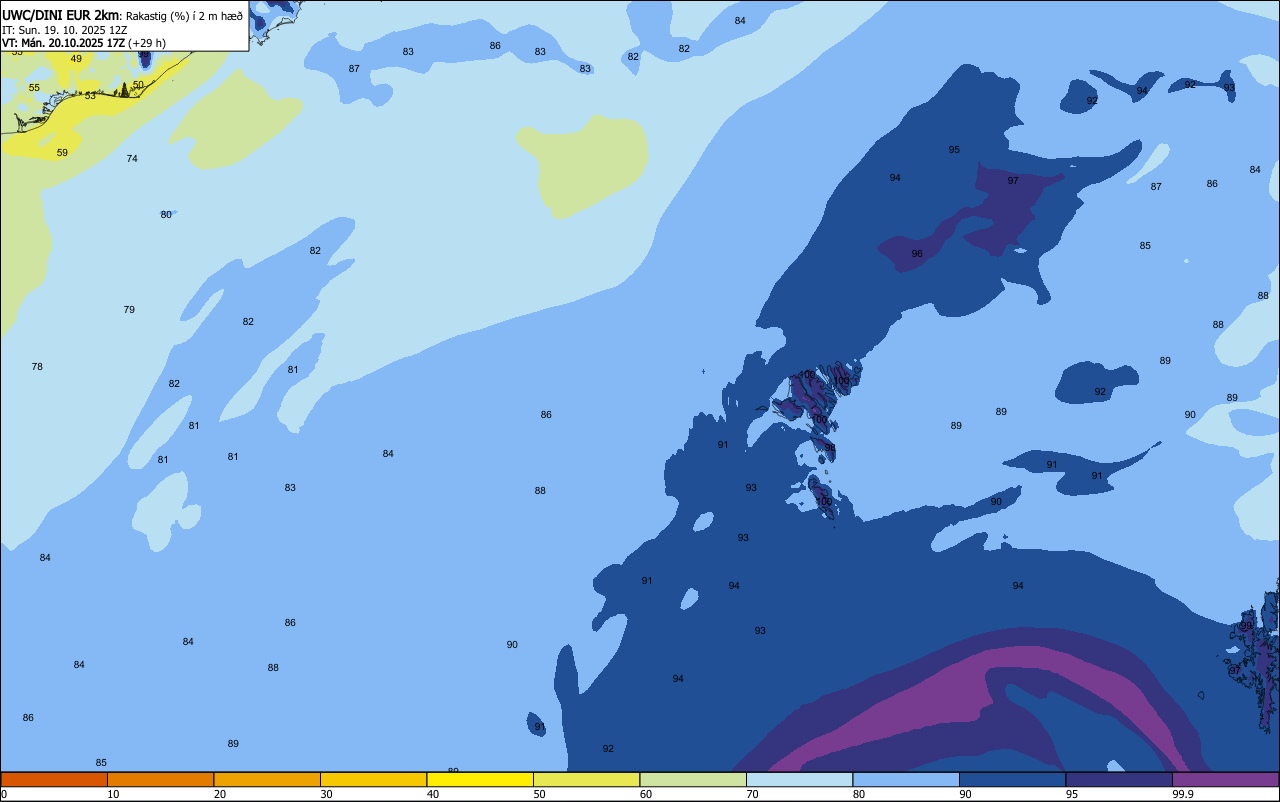The width and height of the screenshot is (1280, 802).
Task: Click the purple legend segment above 99.9
Action: 1225,780
